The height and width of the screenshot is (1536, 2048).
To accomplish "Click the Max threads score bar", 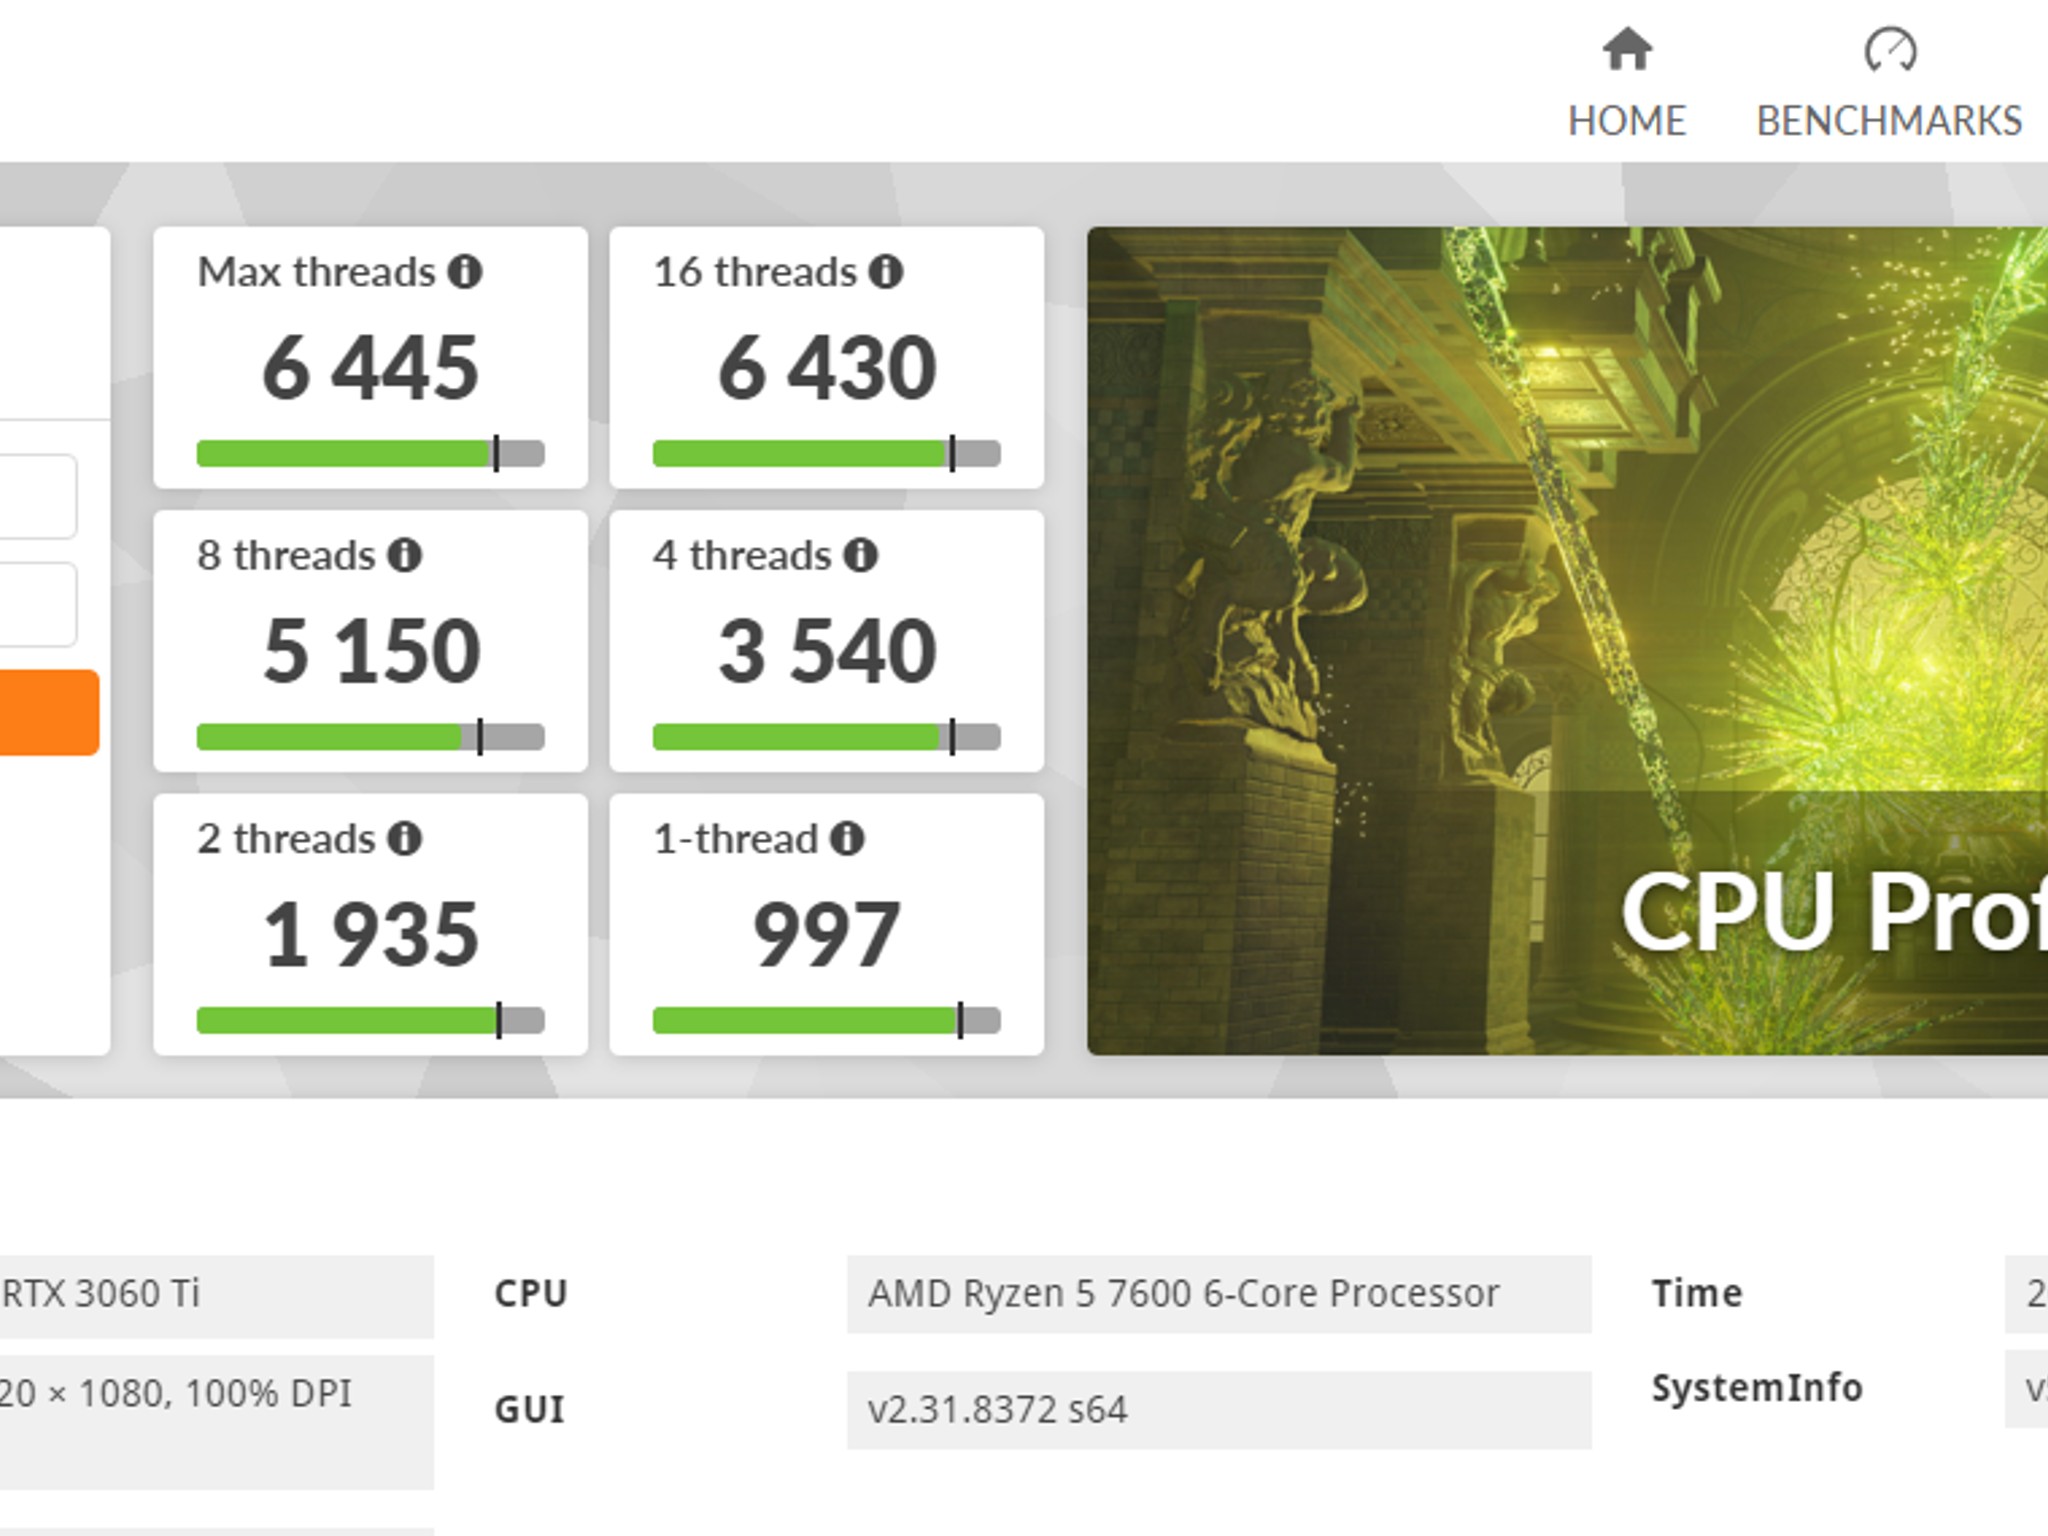I will pyautogui.click(x=370, y=454).
